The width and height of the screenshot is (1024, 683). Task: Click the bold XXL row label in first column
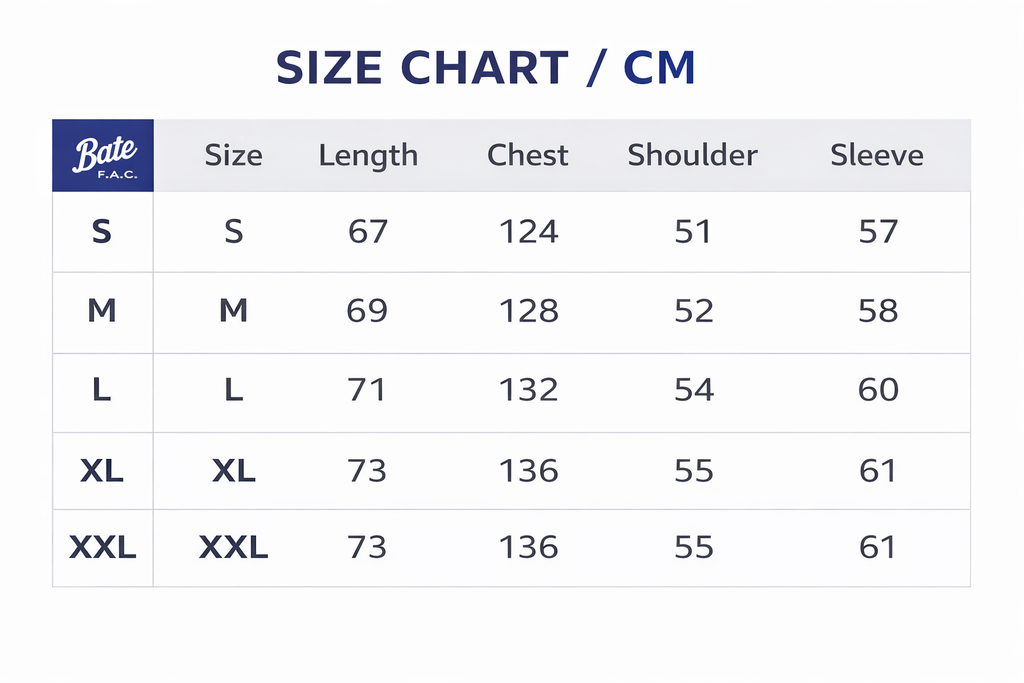pos(103,547)
